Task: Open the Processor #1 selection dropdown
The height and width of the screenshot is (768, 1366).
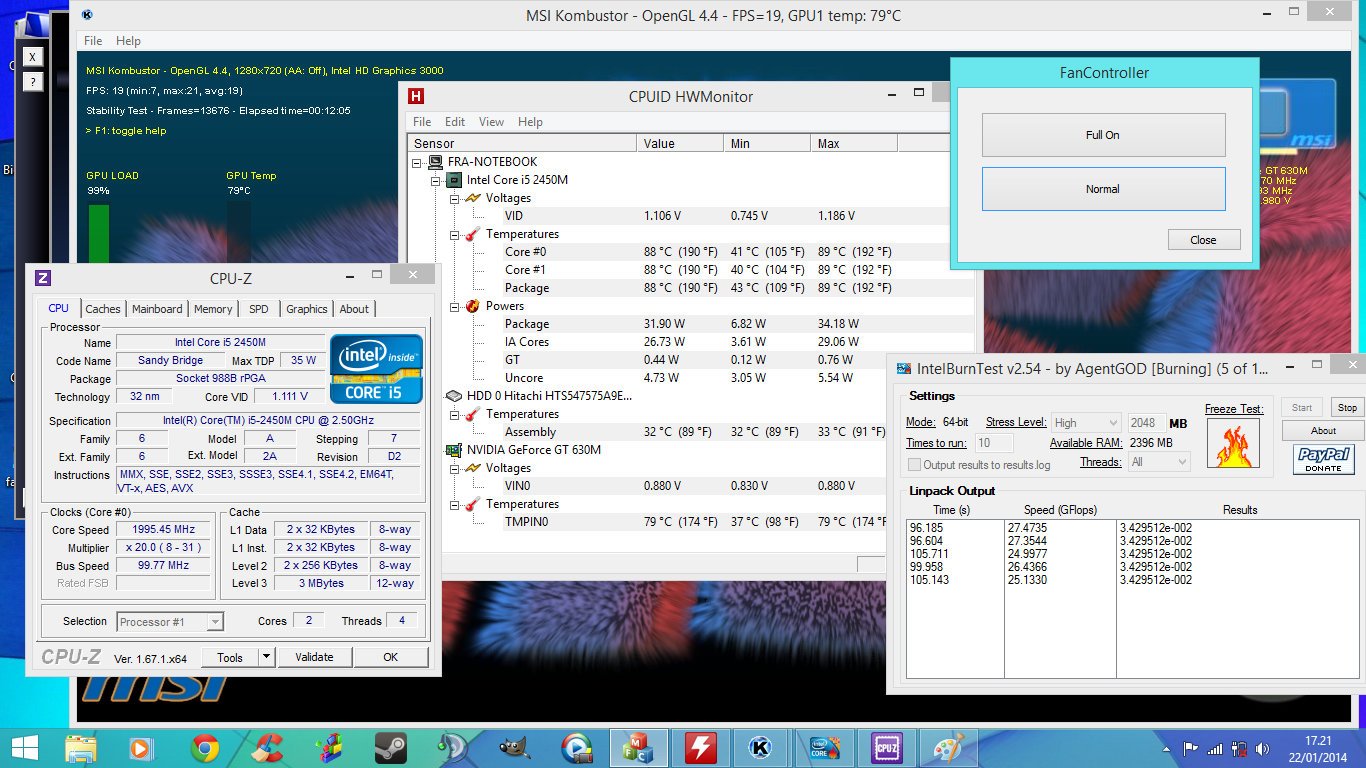Action: pyautogui.click(x=170, y=622)
